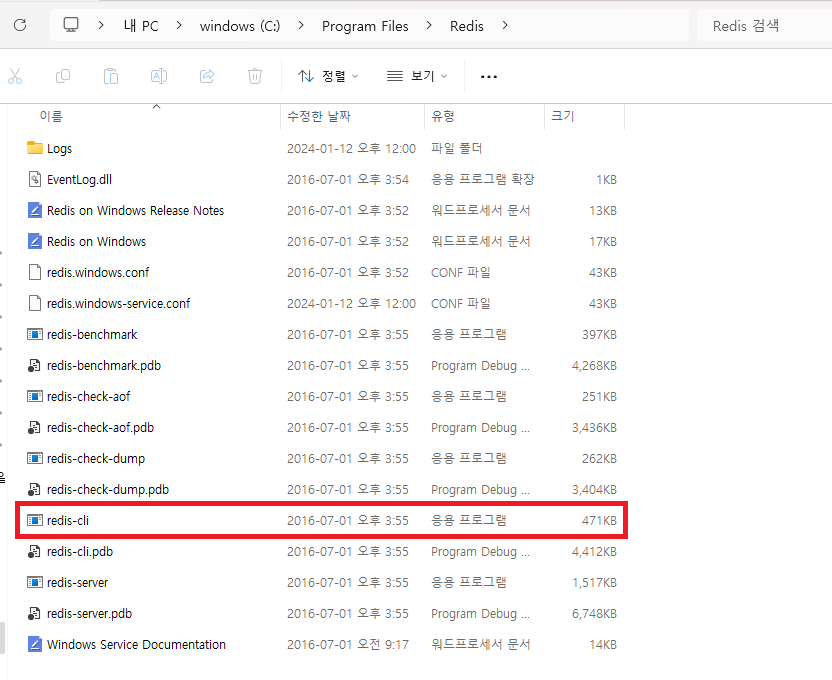Select the Windows Service Documentation document icon
The width and height of the screenshot is (832, 680).
point(34,644)
